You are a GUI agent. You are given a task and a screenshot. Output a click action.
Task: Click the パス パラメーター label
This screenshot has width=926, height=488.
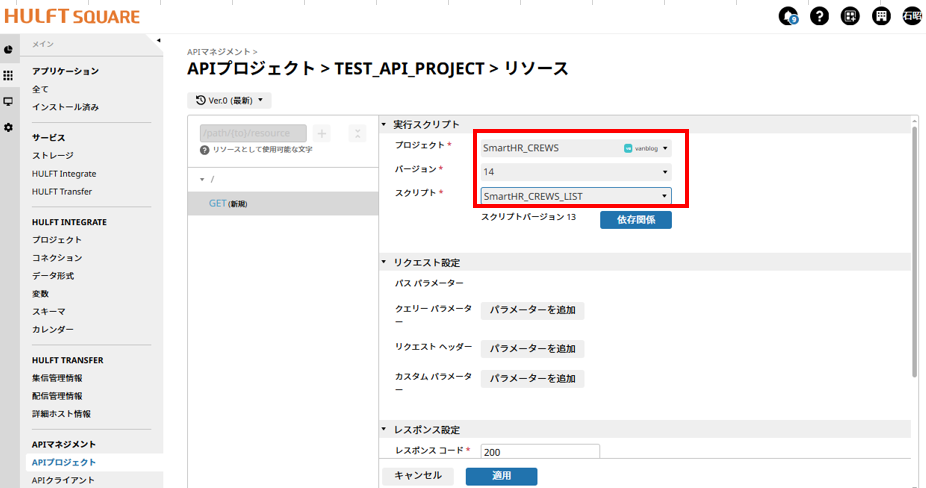coord(429,283)
